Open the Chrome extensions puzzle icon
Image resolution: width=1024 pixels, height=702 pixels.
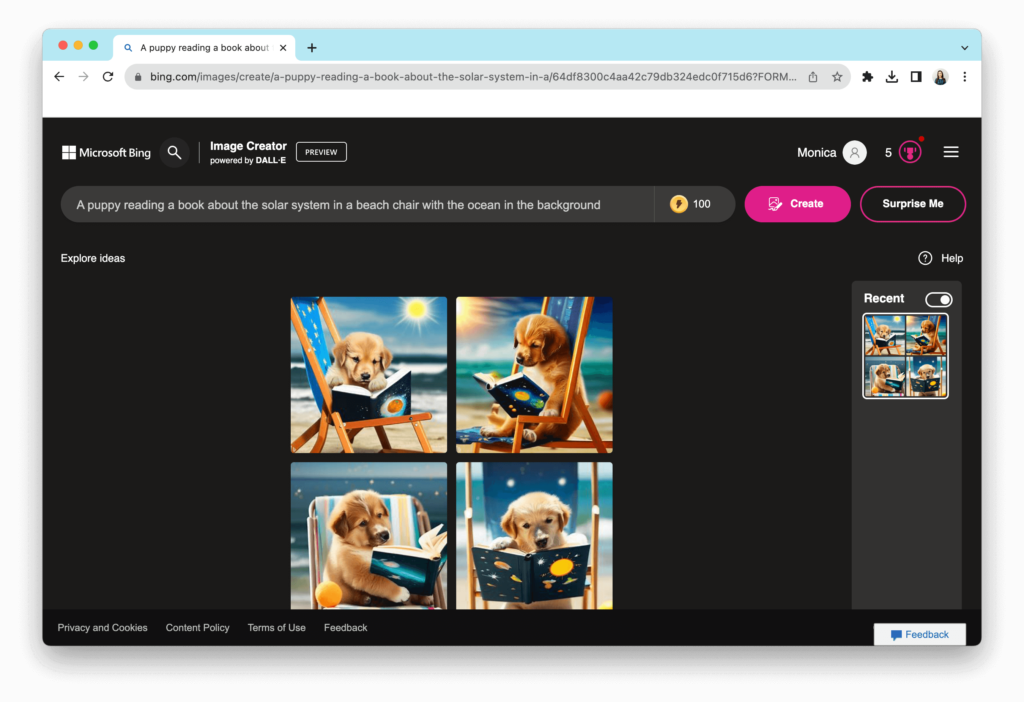point(867,76)
